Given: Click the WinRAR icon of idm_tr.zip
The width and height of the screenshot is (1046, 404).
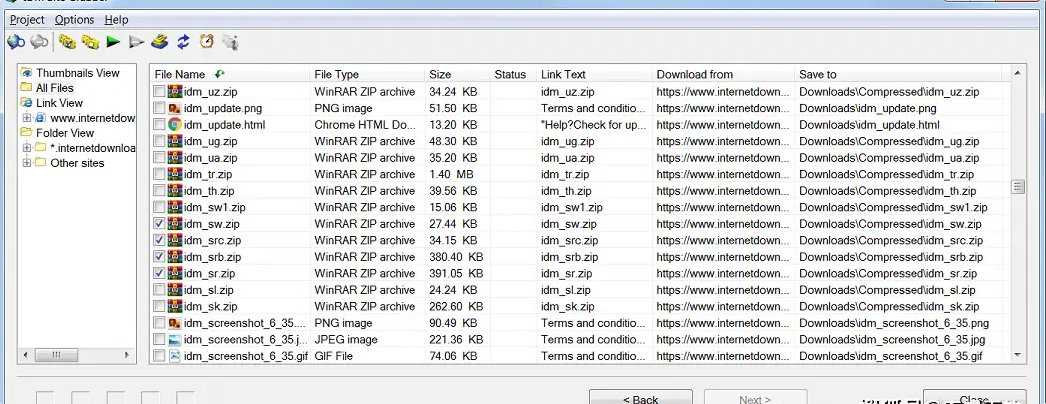Looking at the screenshot, I should coord(175,174).
